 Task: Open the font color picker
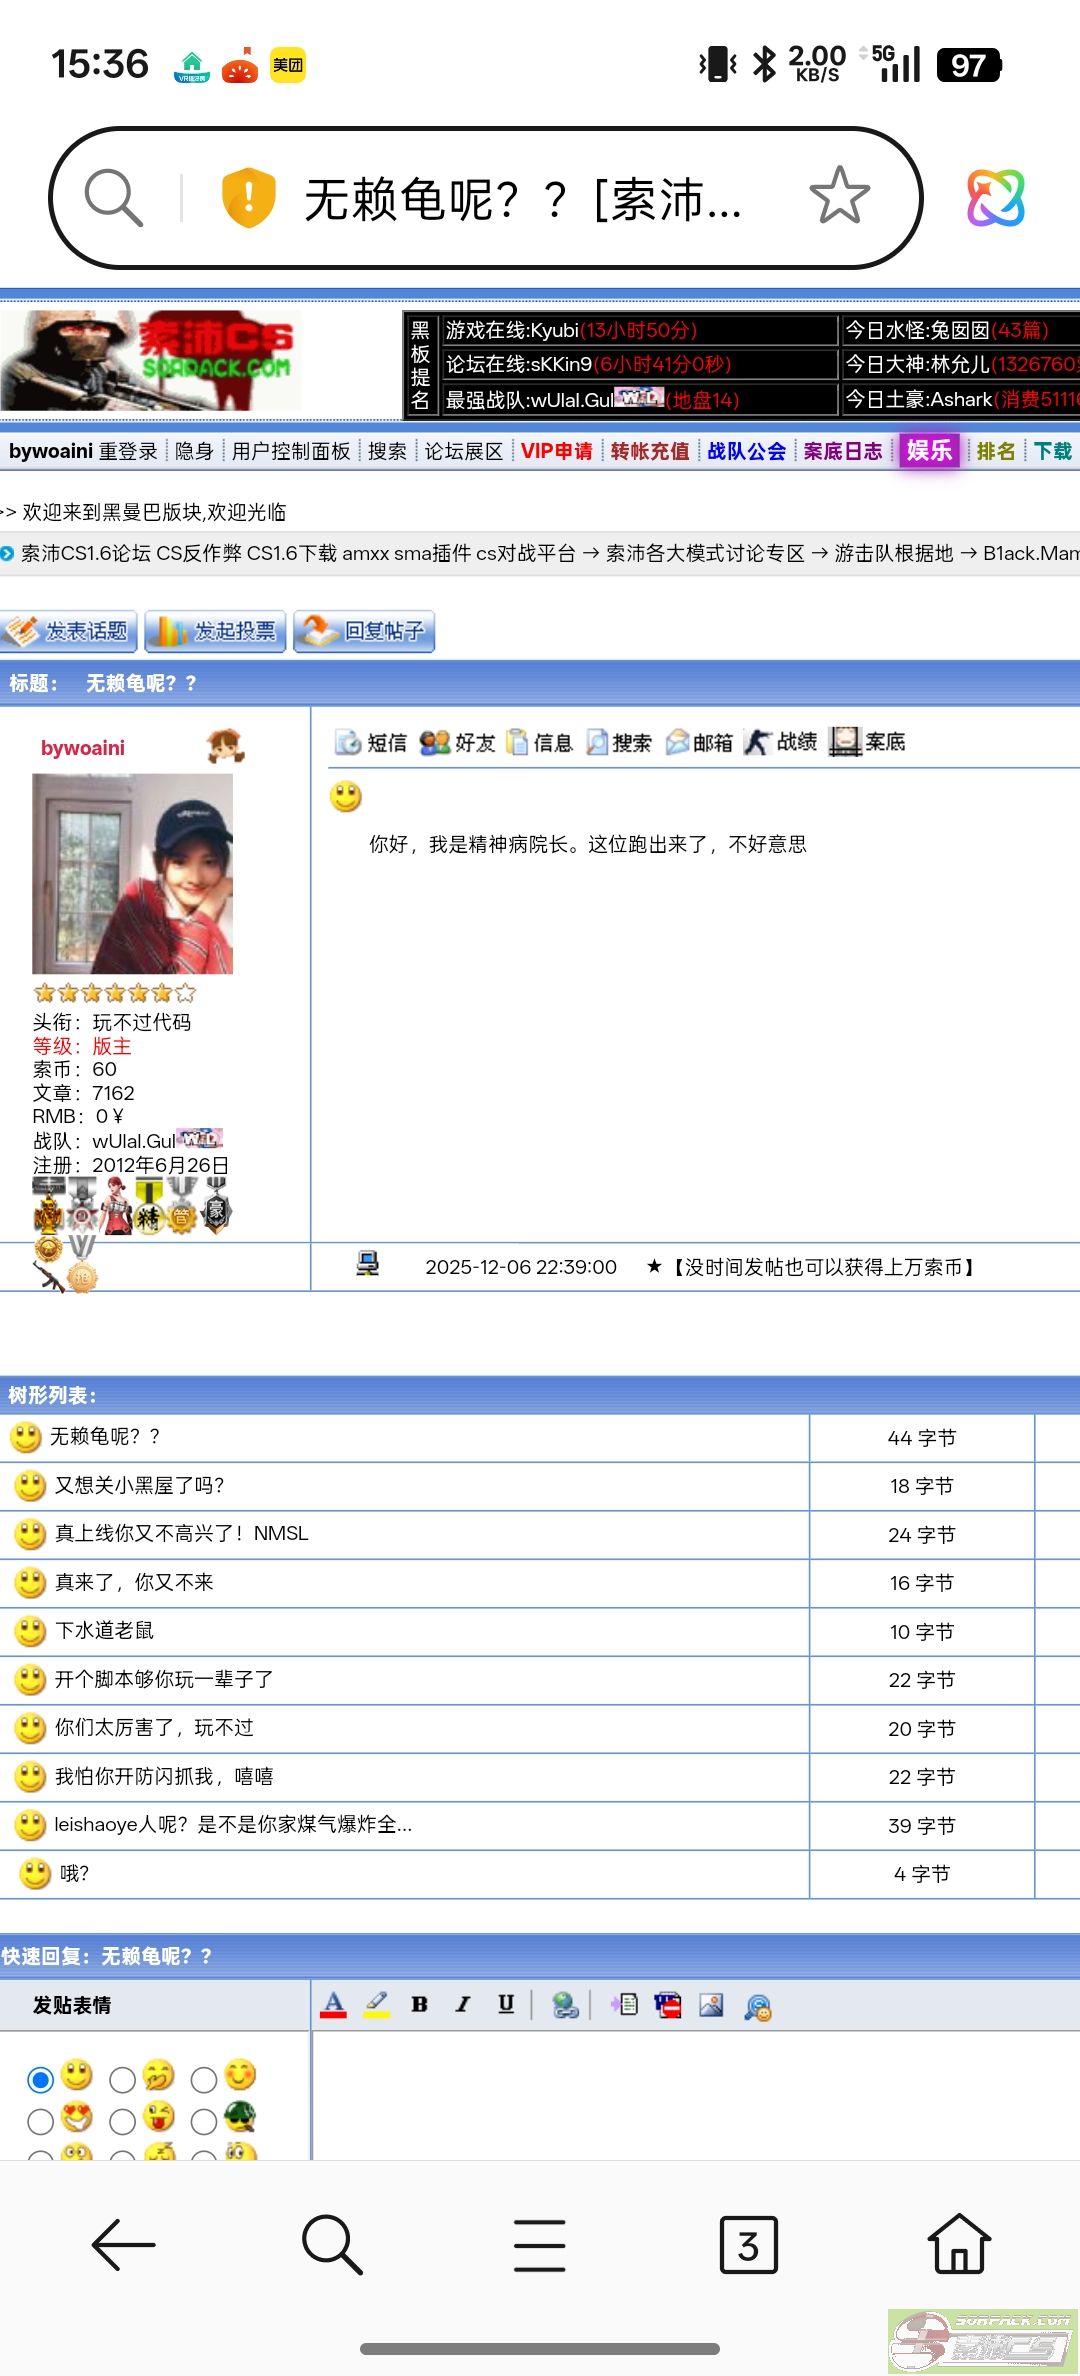(334, 2004)
